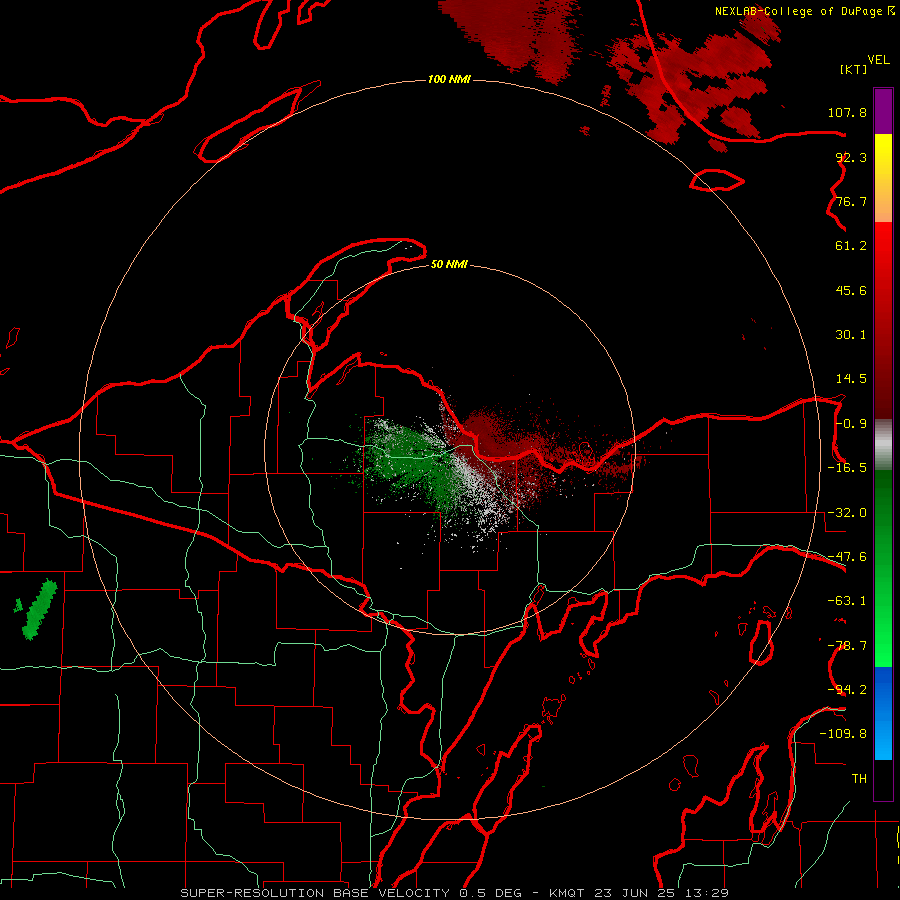This screenshot has height=900, width=900.
Task: Click the -109.8 legend value
Action: tap(843, 734)
